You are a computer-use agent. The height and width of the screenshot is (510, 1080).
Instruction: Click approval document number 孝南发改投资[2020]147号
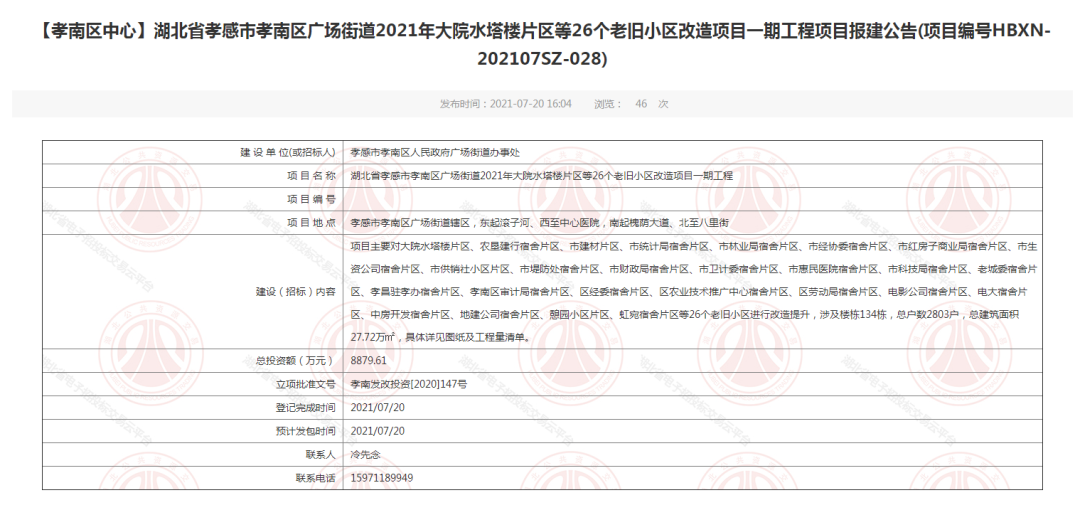click(x=408, y=383)
